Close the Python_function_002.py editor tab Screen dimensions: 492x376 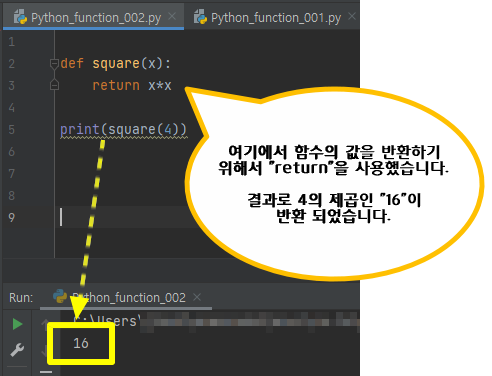coord(172,16)
